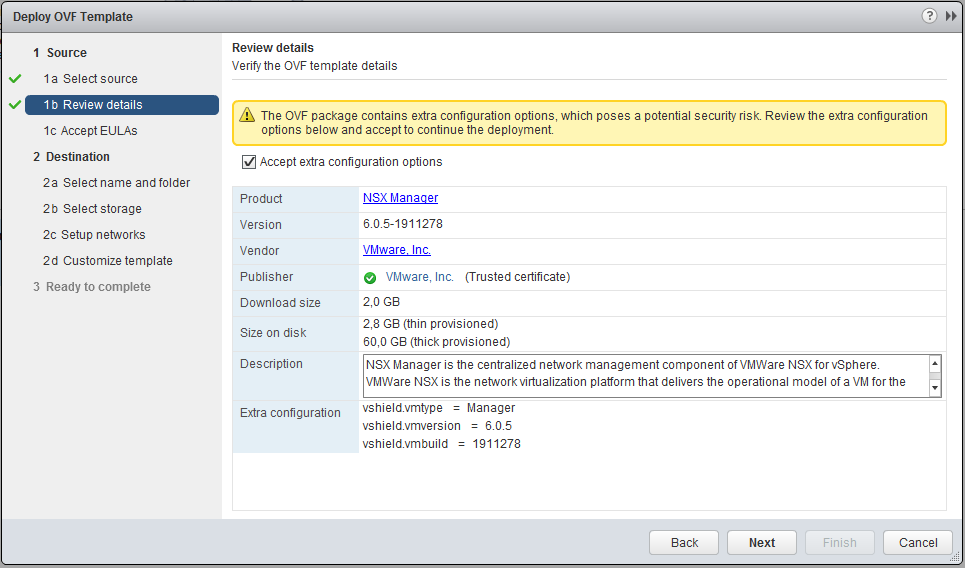Click green checkmark beside Review details
Image resolution: width=965 pixels, height=568 pixels.
pyautogui.click(x=15, y=104)
